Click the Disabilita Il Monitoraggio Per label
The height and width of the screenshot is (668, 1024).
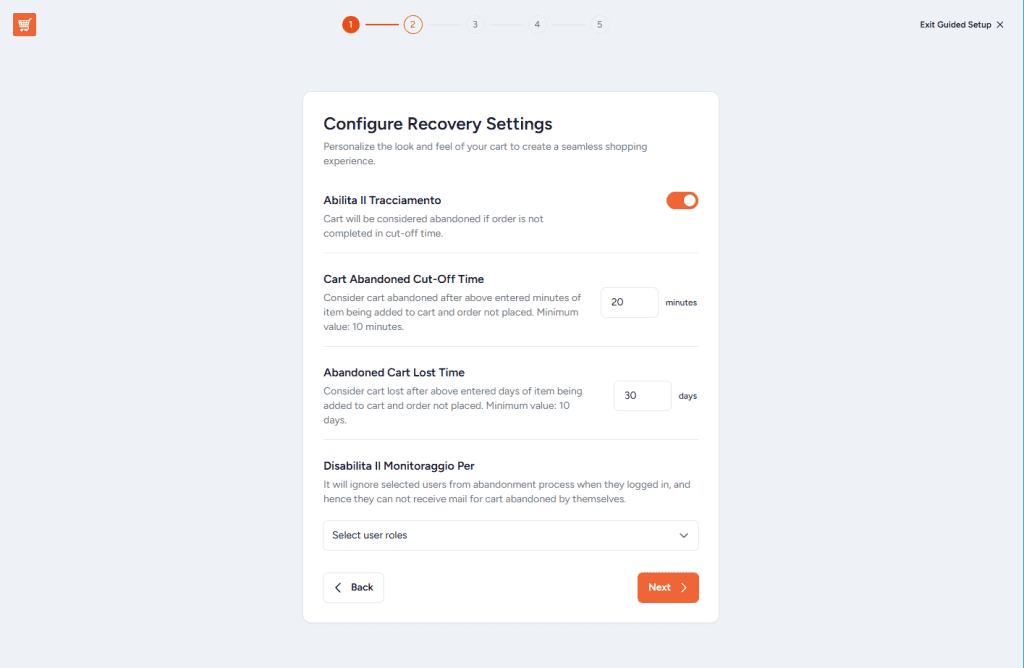click(x=398, y=466)
